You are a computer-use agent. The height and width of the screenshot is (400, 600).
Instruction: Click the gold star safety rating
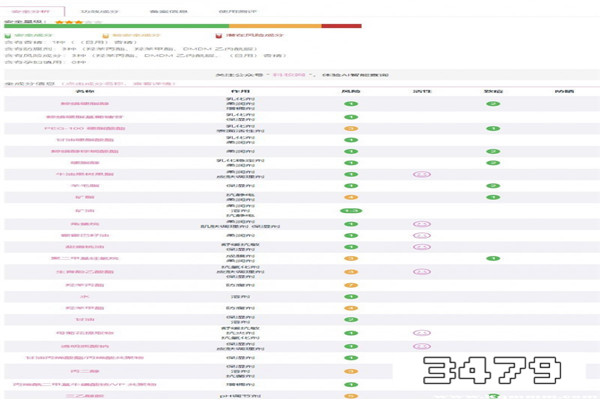(x=69, y=20)
